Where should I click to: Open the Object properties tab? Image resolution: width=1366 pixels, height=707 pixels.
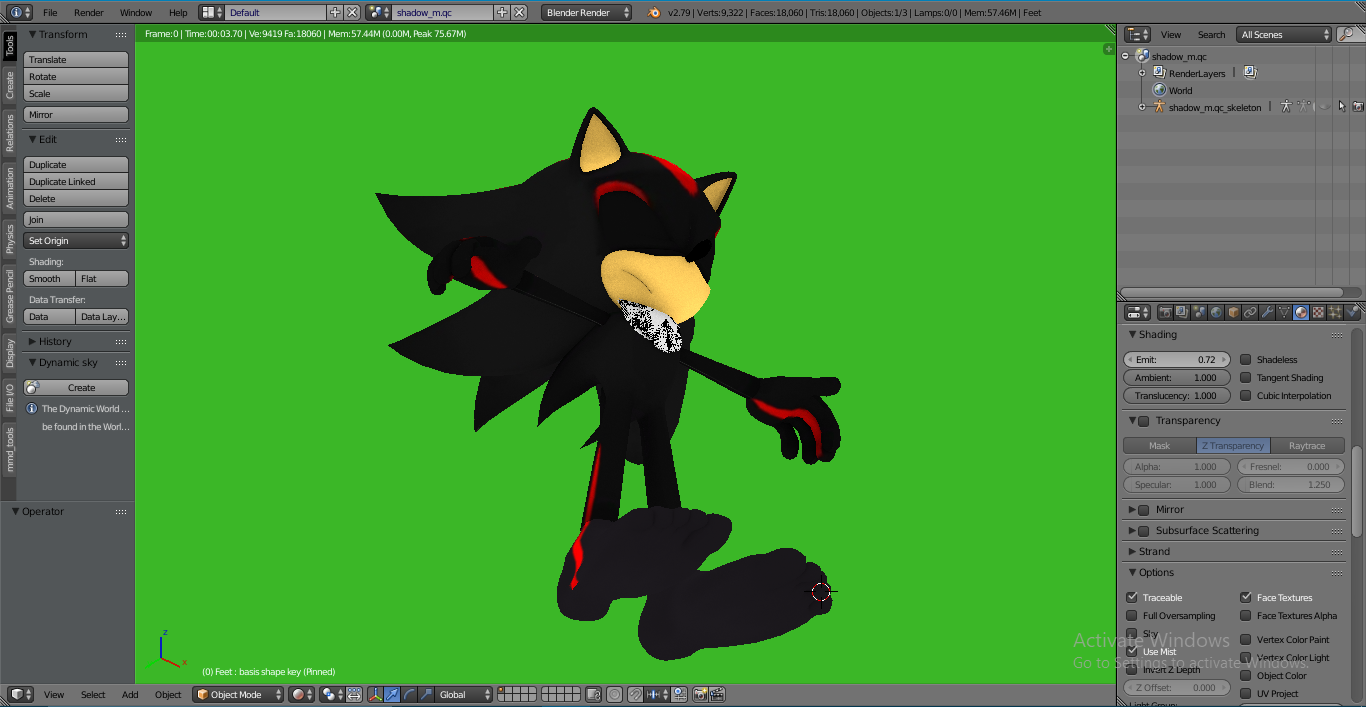[x=1233, y=313]
